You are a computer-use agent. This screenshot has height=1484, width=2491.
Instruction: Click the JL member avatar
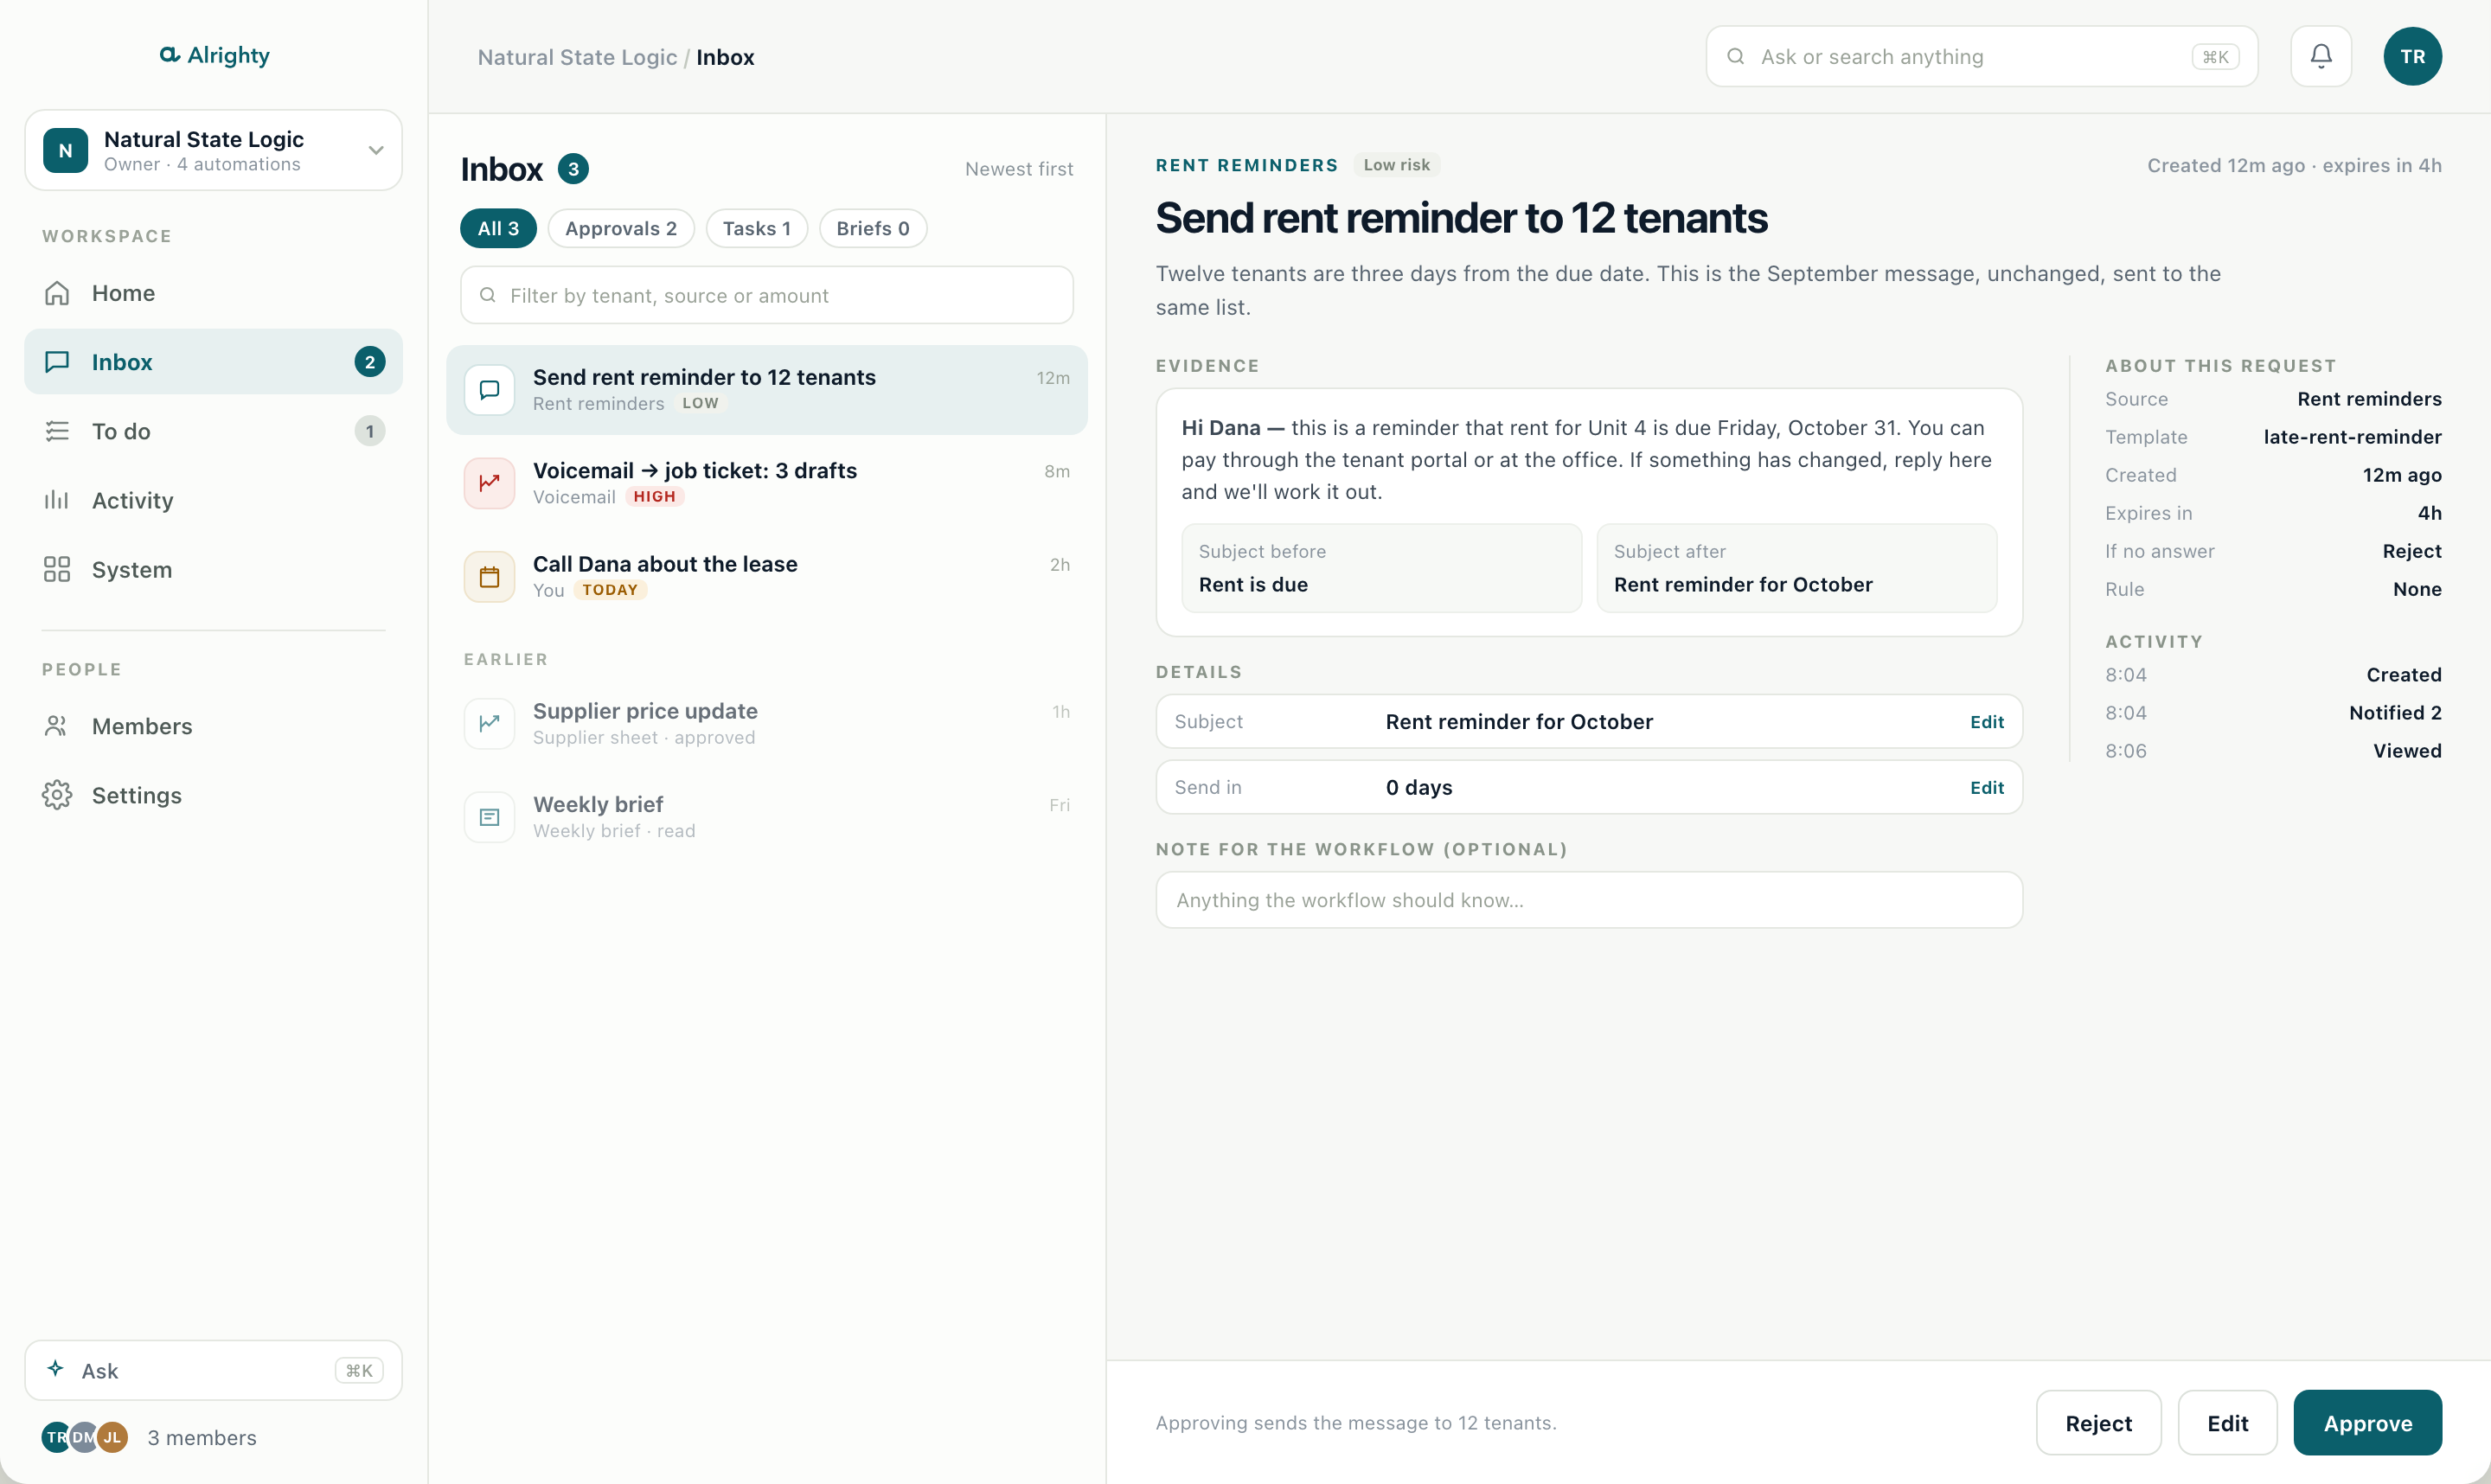coord(112,1437)
